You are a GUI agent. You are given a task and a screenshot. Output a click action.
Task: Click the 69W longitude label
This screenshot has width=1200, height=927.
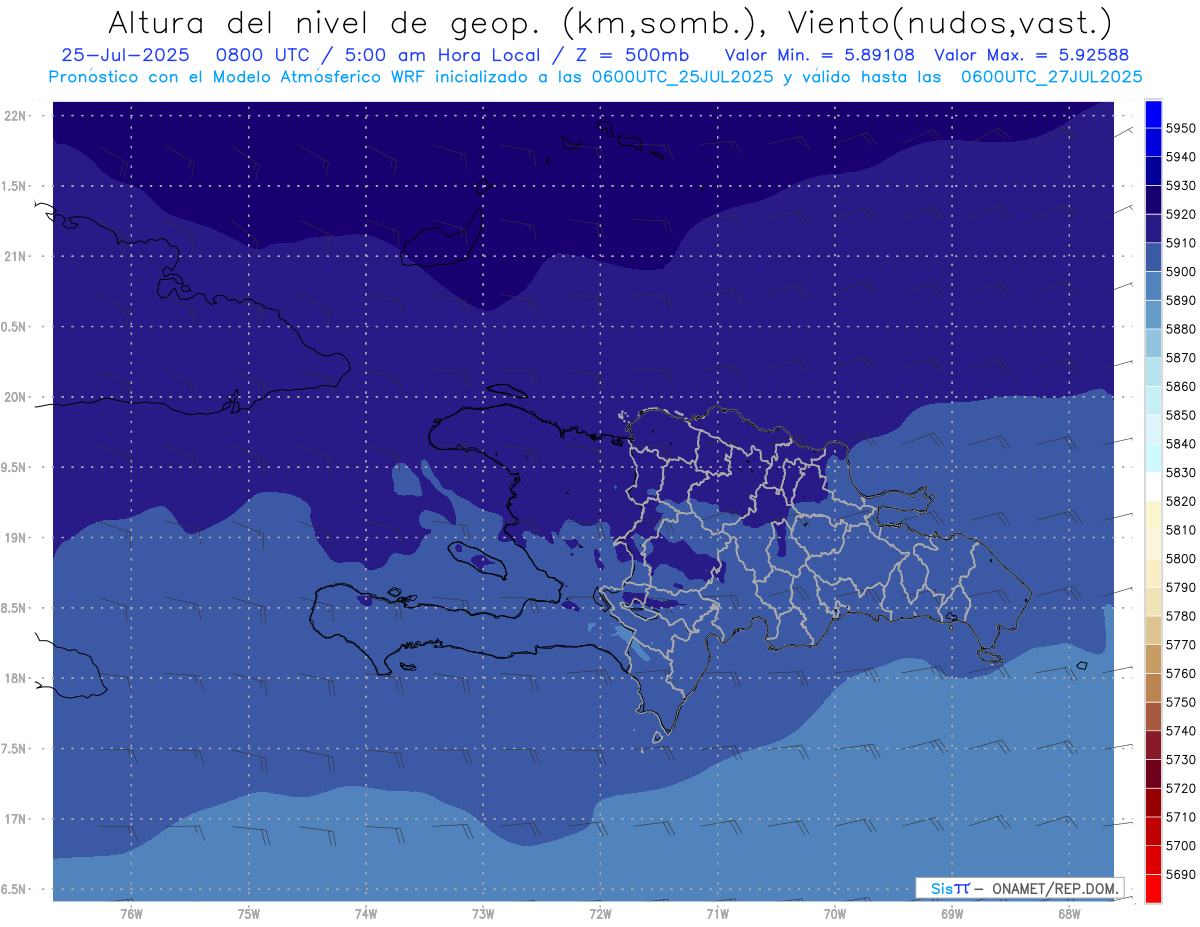[952, 914]
